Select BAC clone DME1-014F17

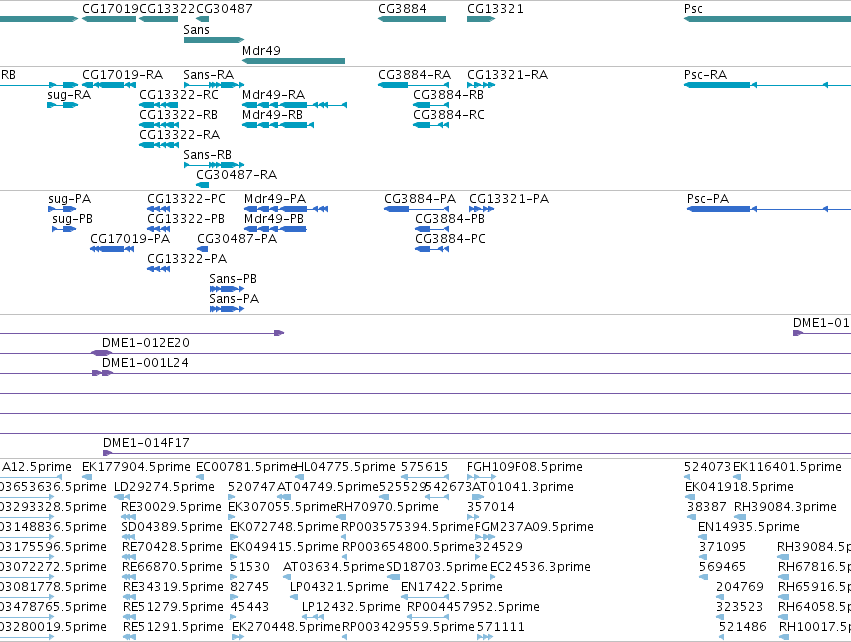click(x=147, y=443)
